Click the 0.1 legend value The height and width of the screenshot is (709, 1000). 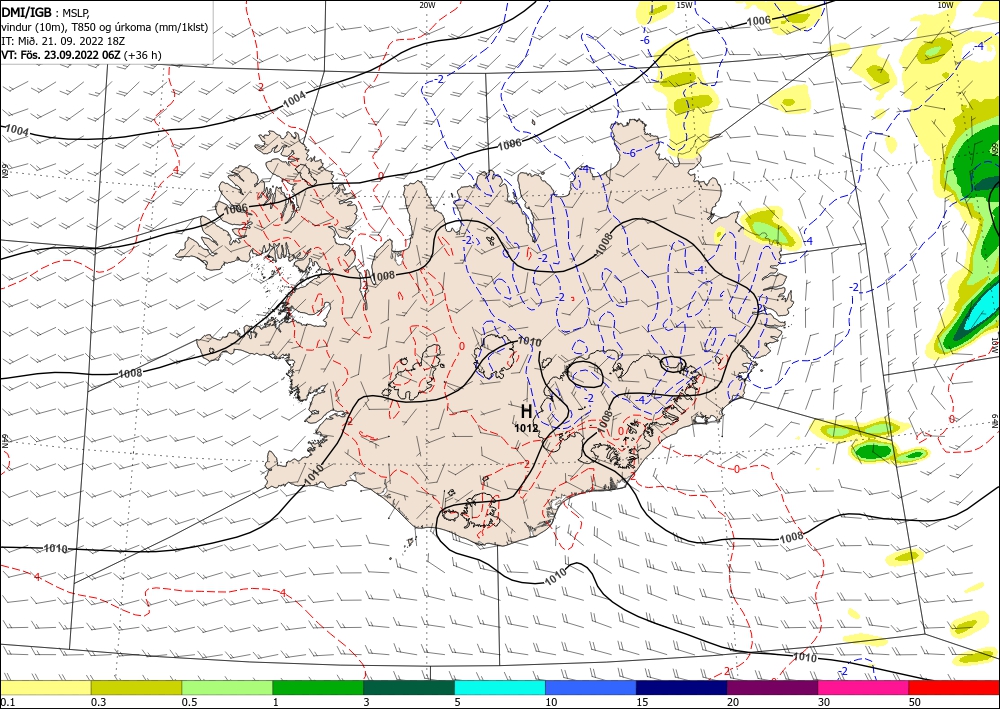7,702
